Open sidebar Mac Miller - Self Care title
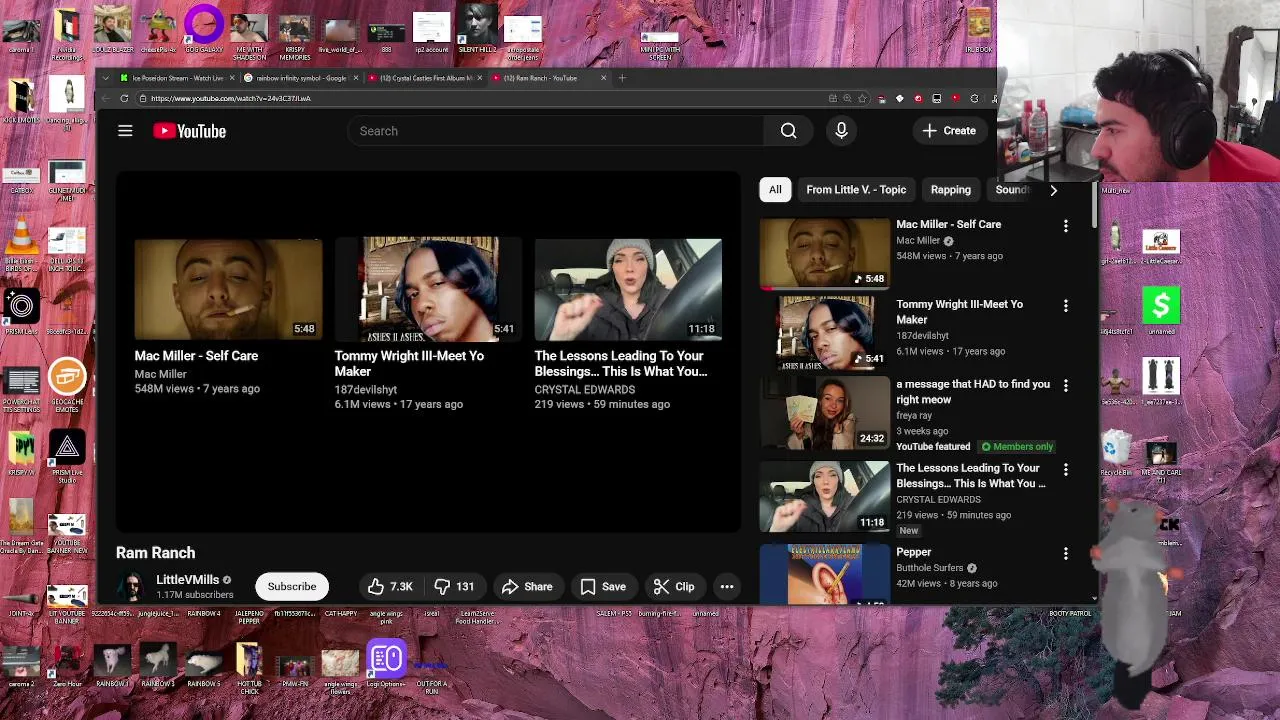Viewport: 1280px width, 720px height. pyautogui.click(x=948, y=224)
